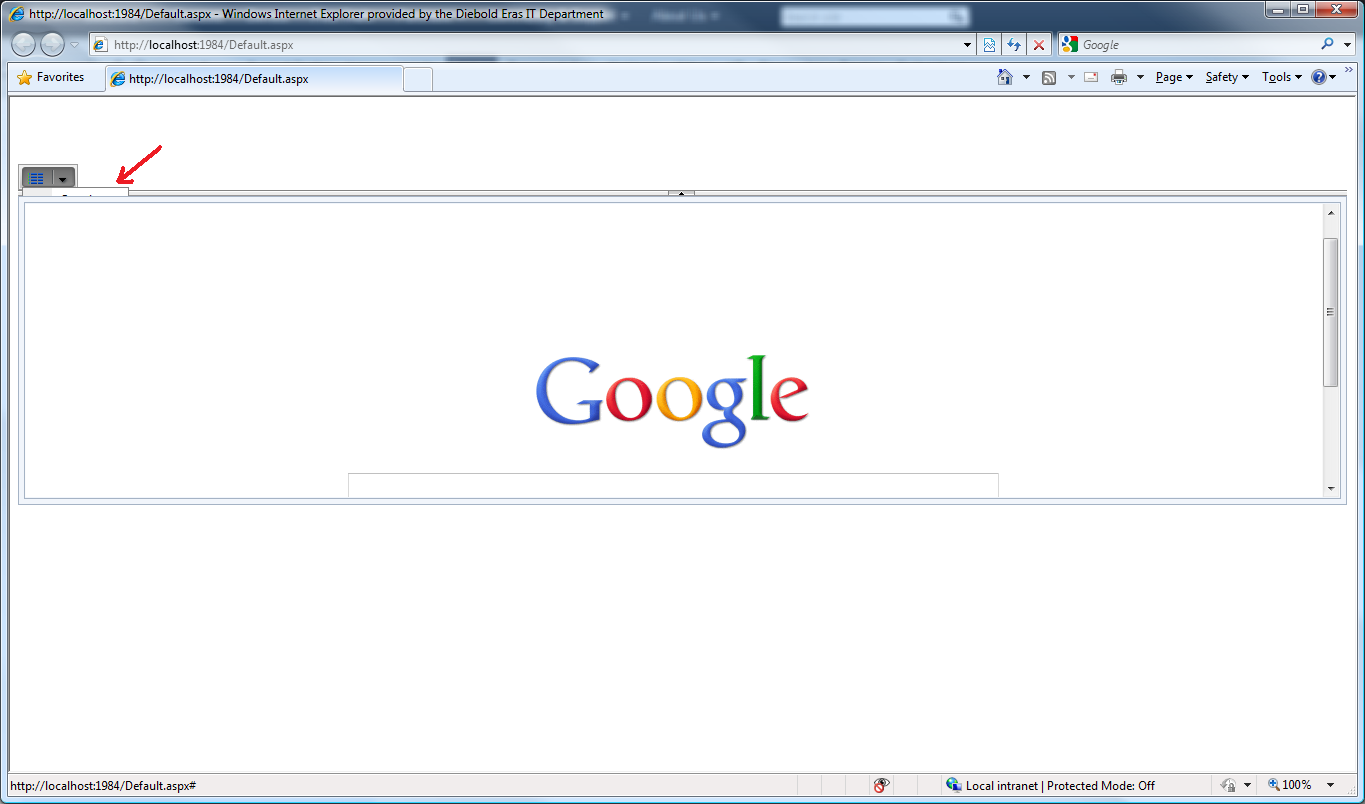
Task: Click the embedded frame scrollbar down arrow
Action: (1331, 489)
